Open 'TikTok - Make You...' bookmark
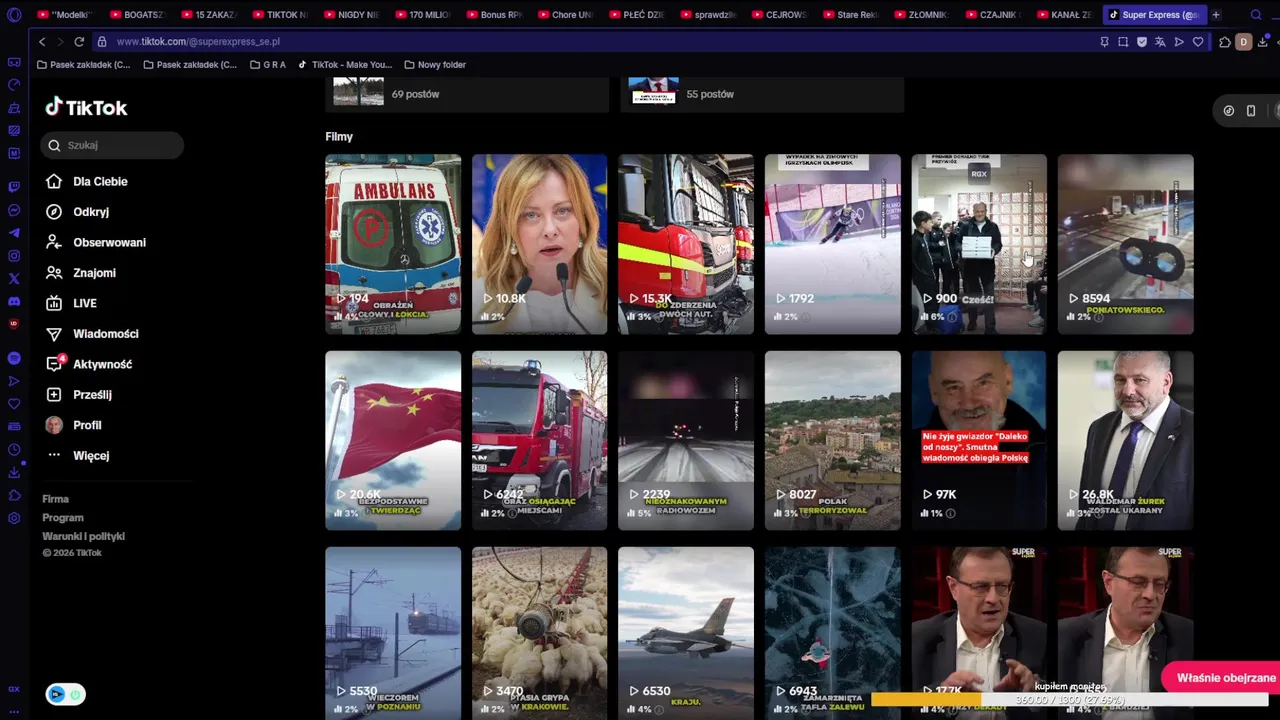1280x720 pixels. point(345,65)
